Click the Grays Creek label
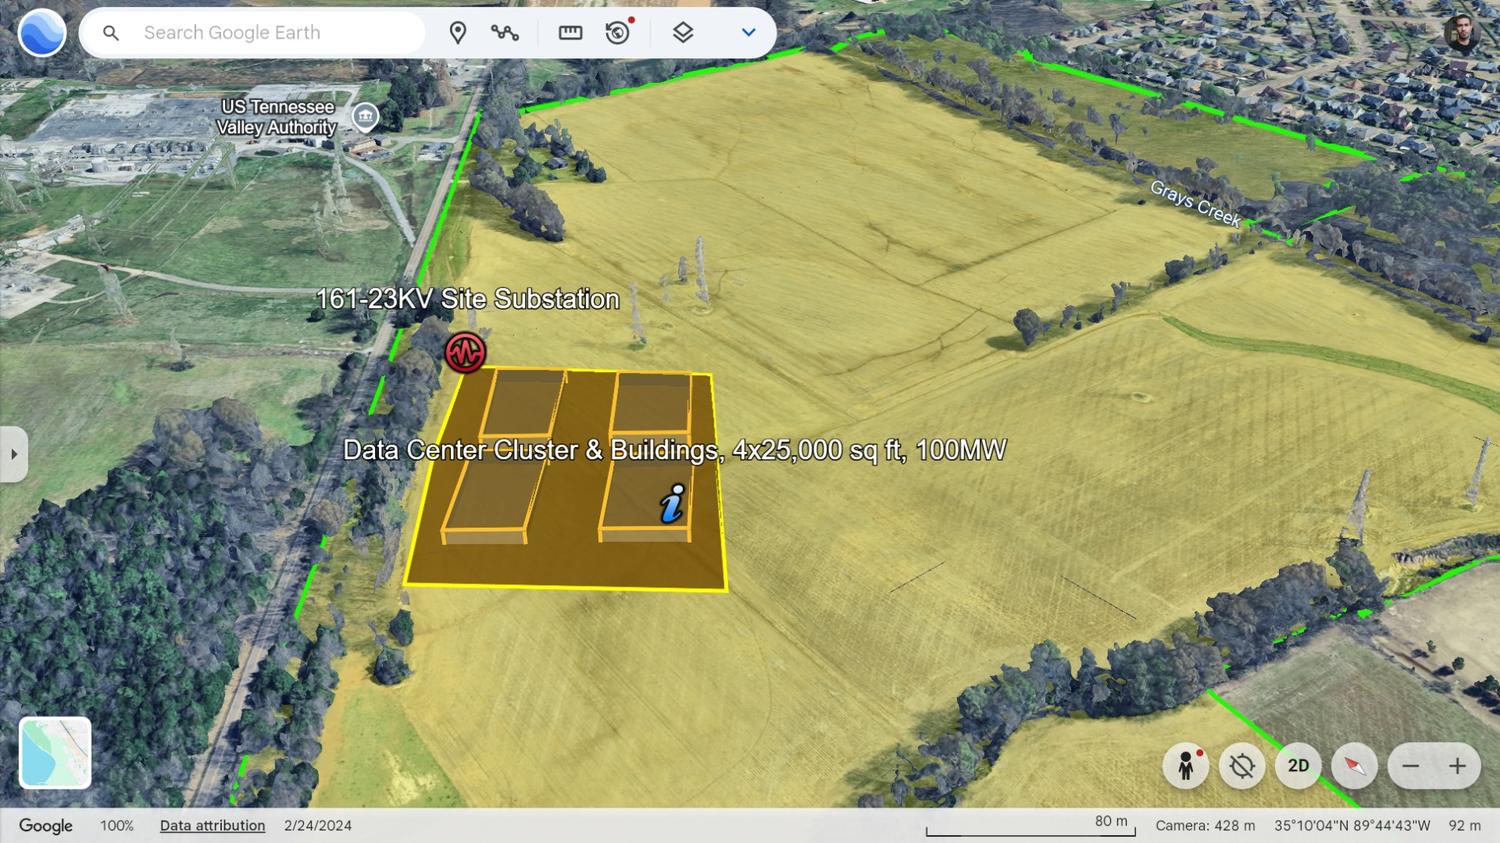Image resolution: width=1500 pixels, height=843 pixels. [1195, 203]
